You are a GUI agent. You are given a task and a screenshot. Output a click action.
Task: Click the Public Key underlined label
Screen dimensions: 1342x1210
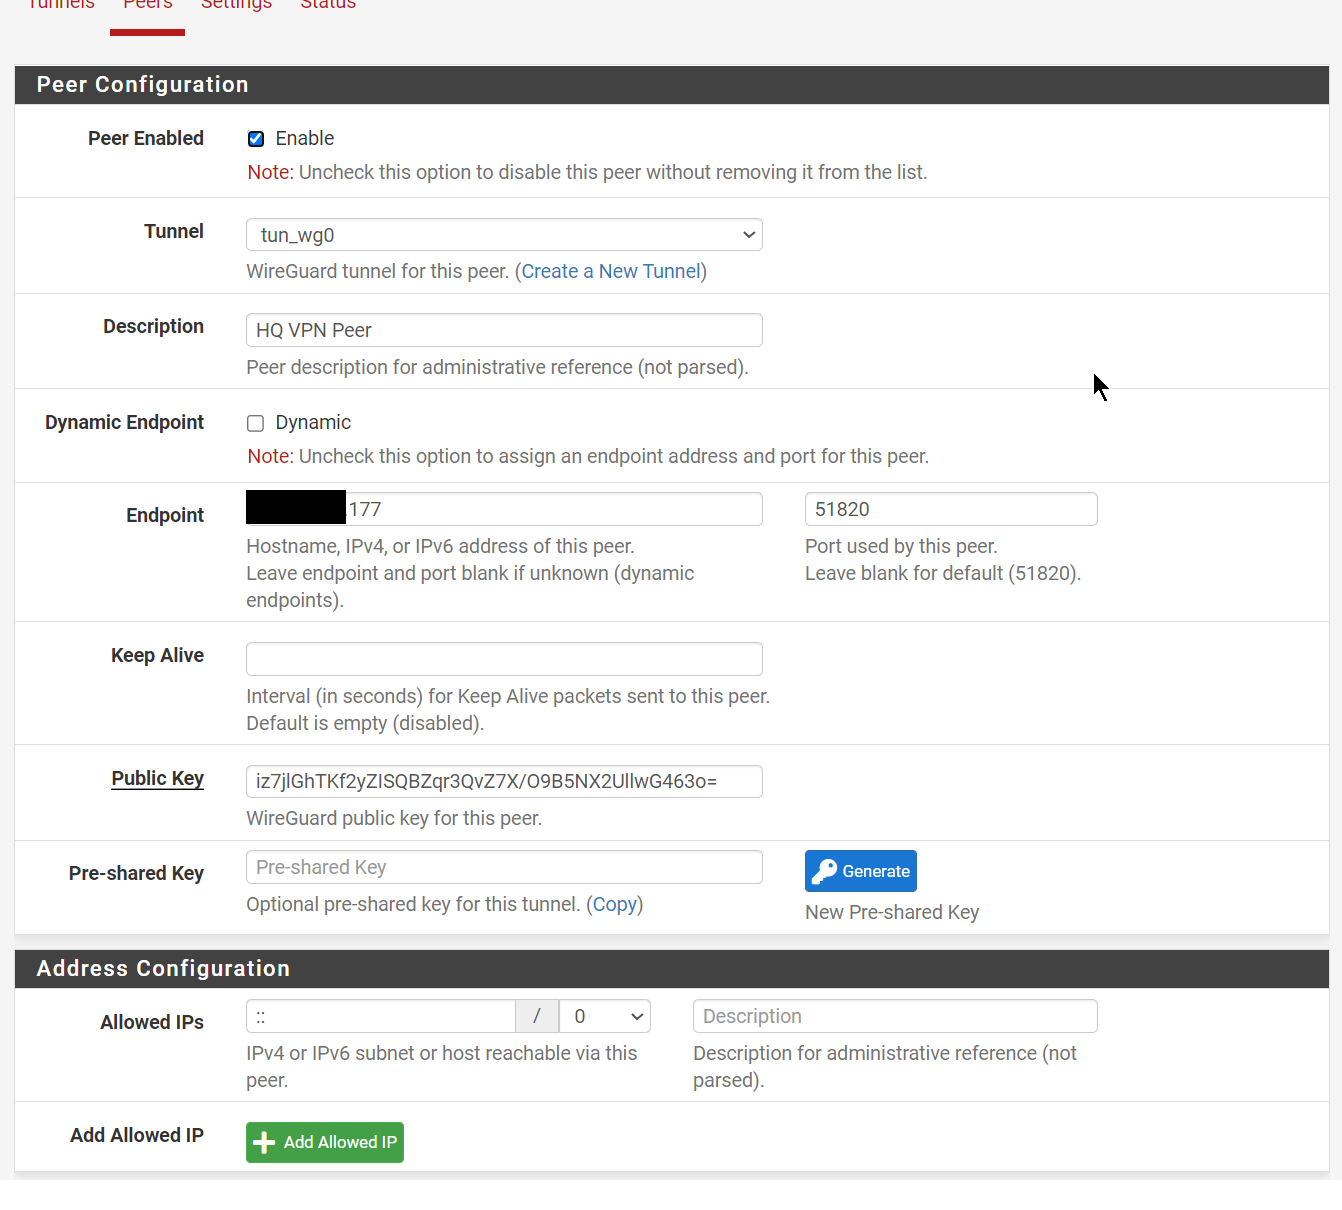pyautogui.click(x=157, y=778)
